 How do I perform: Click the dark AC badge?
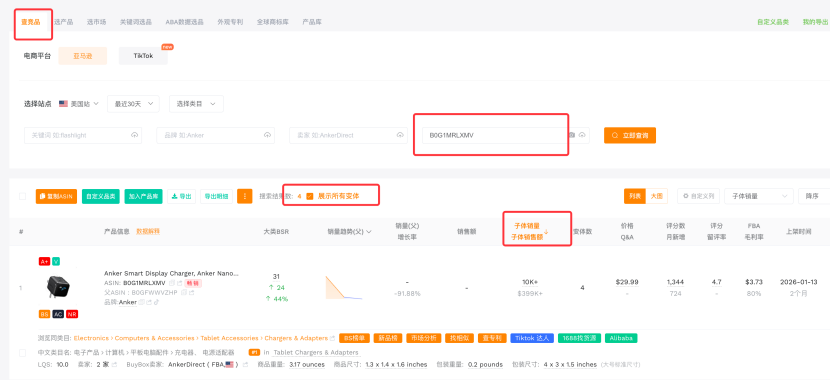pyautogui.click(x=58, y=314)
